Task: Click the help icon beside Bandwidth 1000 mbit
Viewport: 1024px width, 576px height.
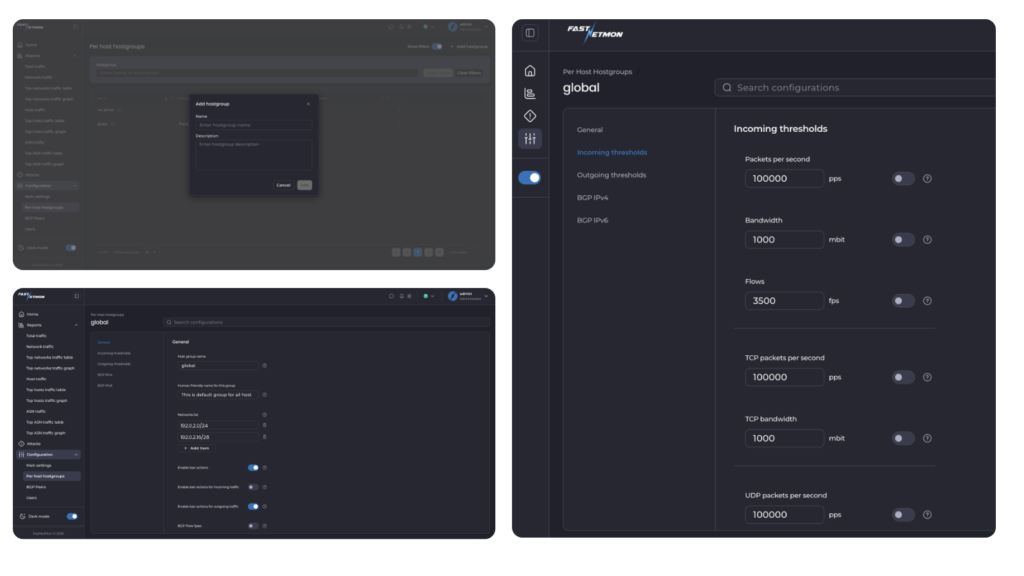Action: pos(927,240)
